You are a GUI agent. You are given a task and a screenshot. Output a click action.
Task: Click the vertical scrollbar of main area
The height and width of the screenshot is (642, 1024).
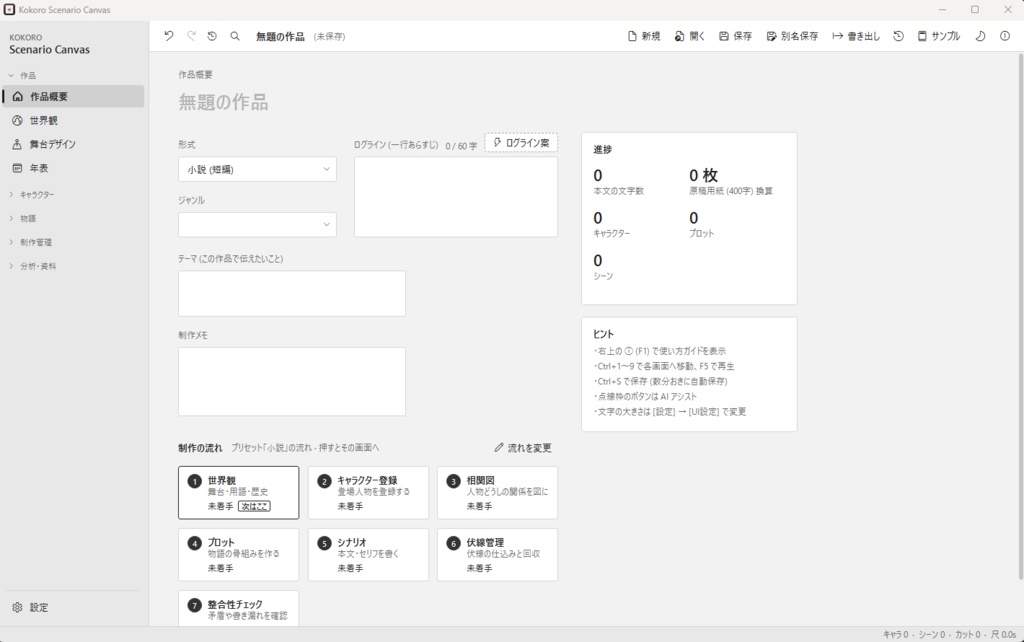pyautogui.click(x=1020, y=317)
